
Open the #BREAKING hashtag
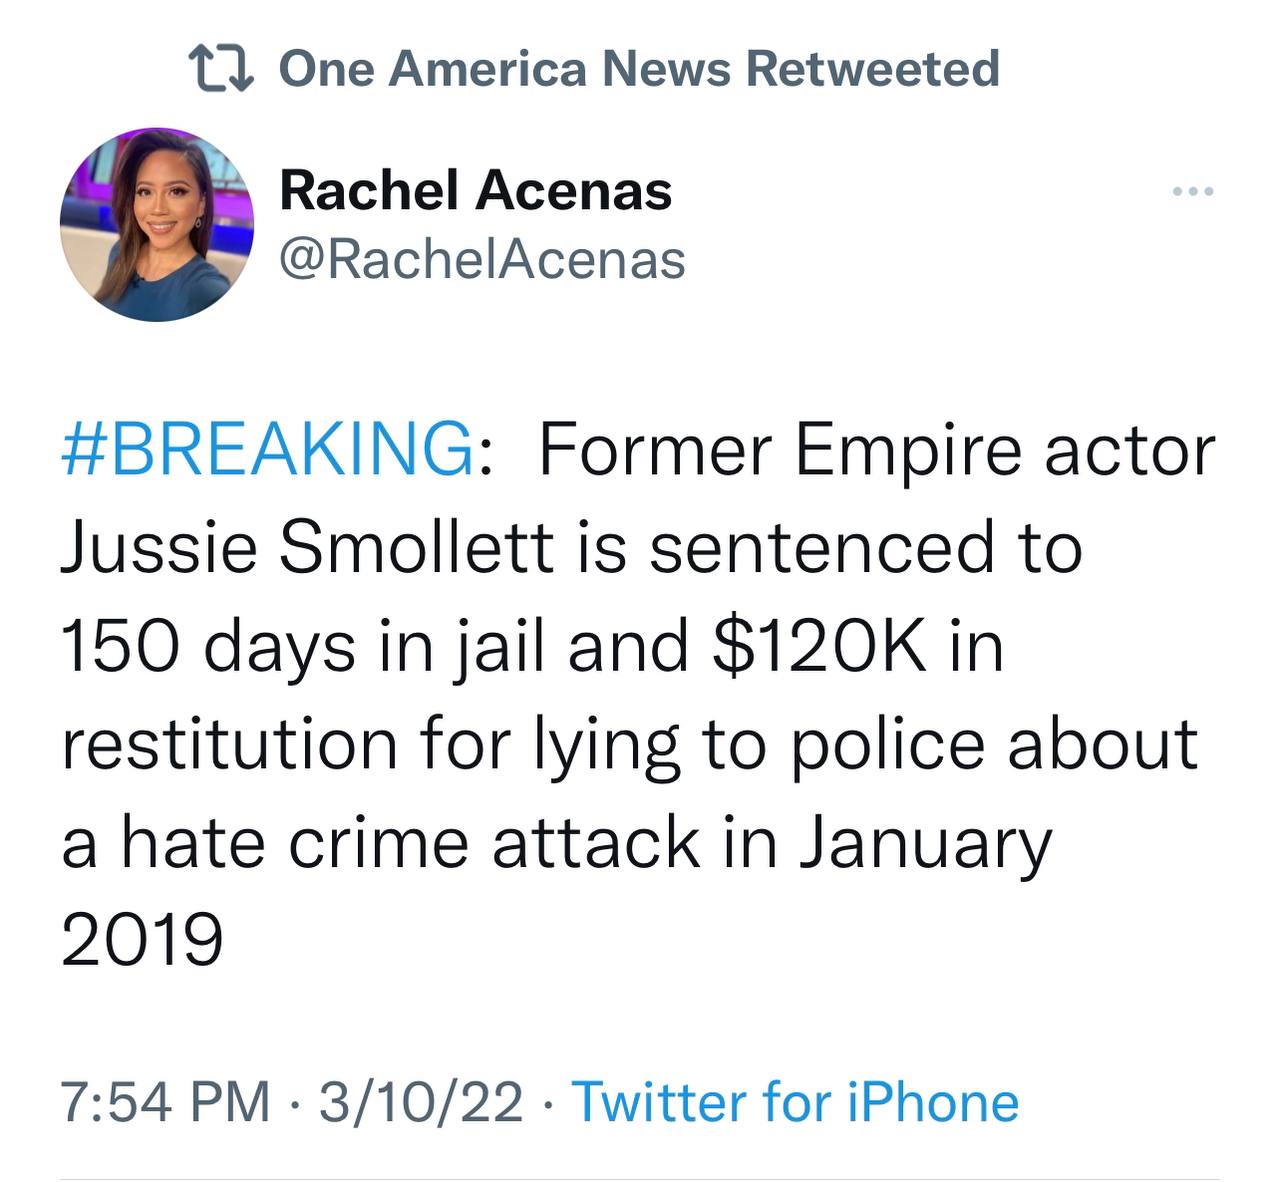[x=268, y=450]
